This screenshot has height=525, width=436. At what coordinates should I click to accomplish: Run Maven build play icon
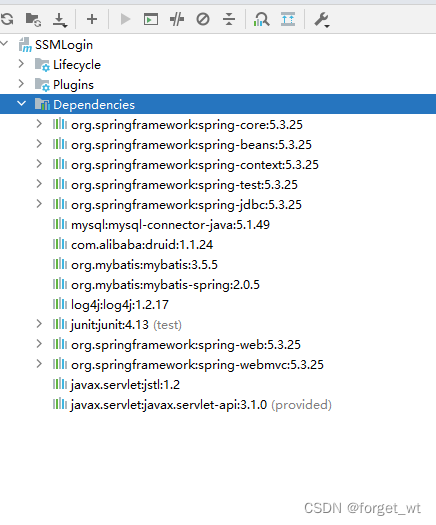[x=125, y=19]
